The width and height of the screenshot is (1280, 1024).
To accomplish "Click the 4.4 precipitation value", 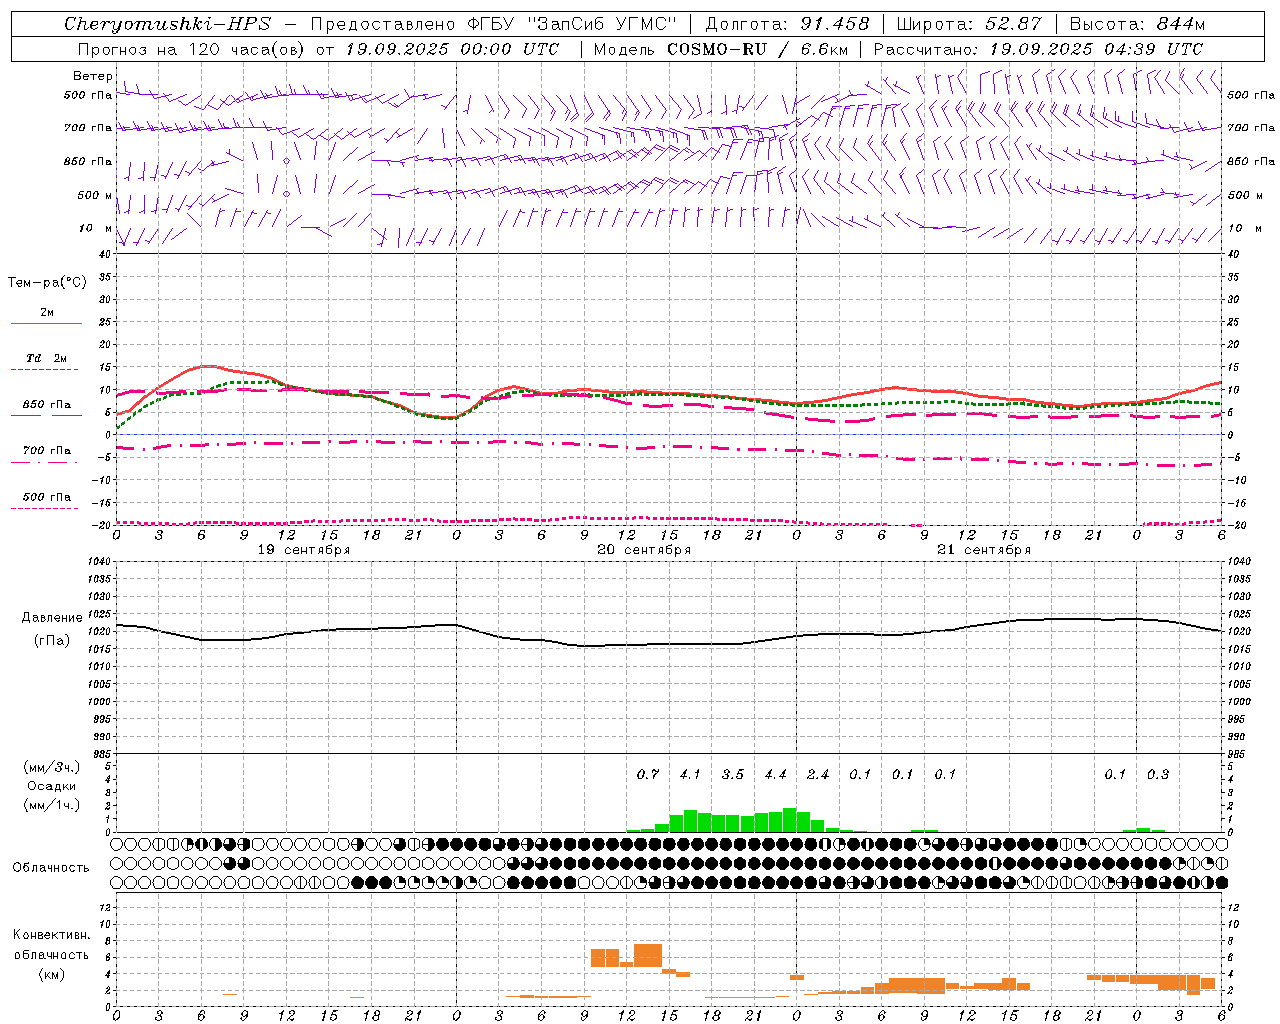I will (x=775, y=774).
